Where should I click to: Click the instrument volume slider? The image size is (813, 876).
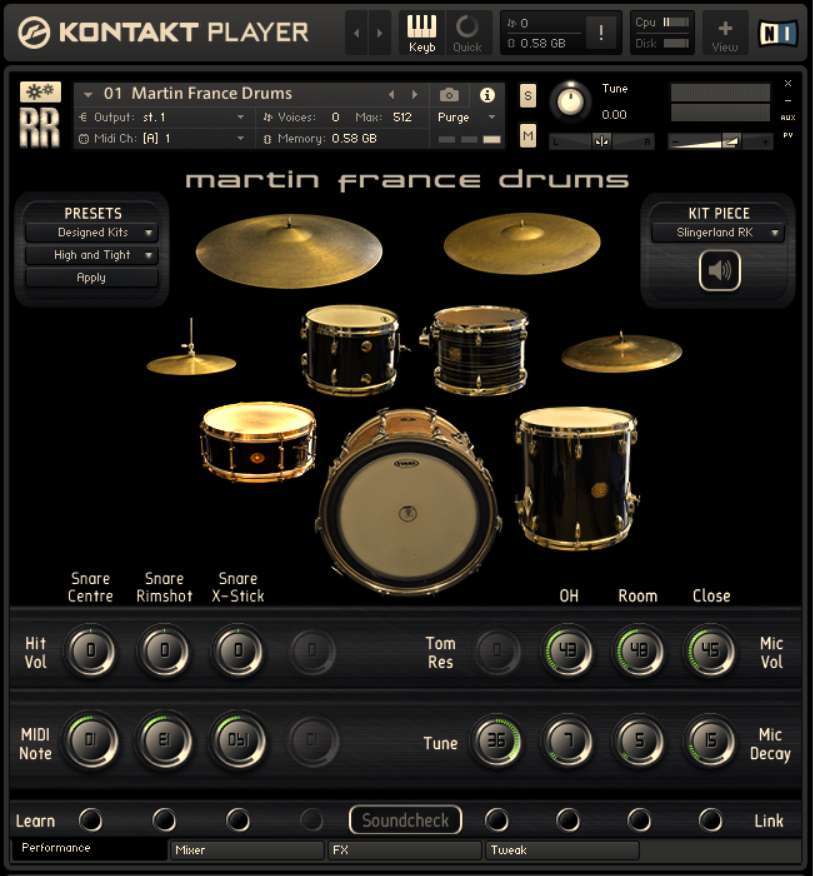[720, 142]
